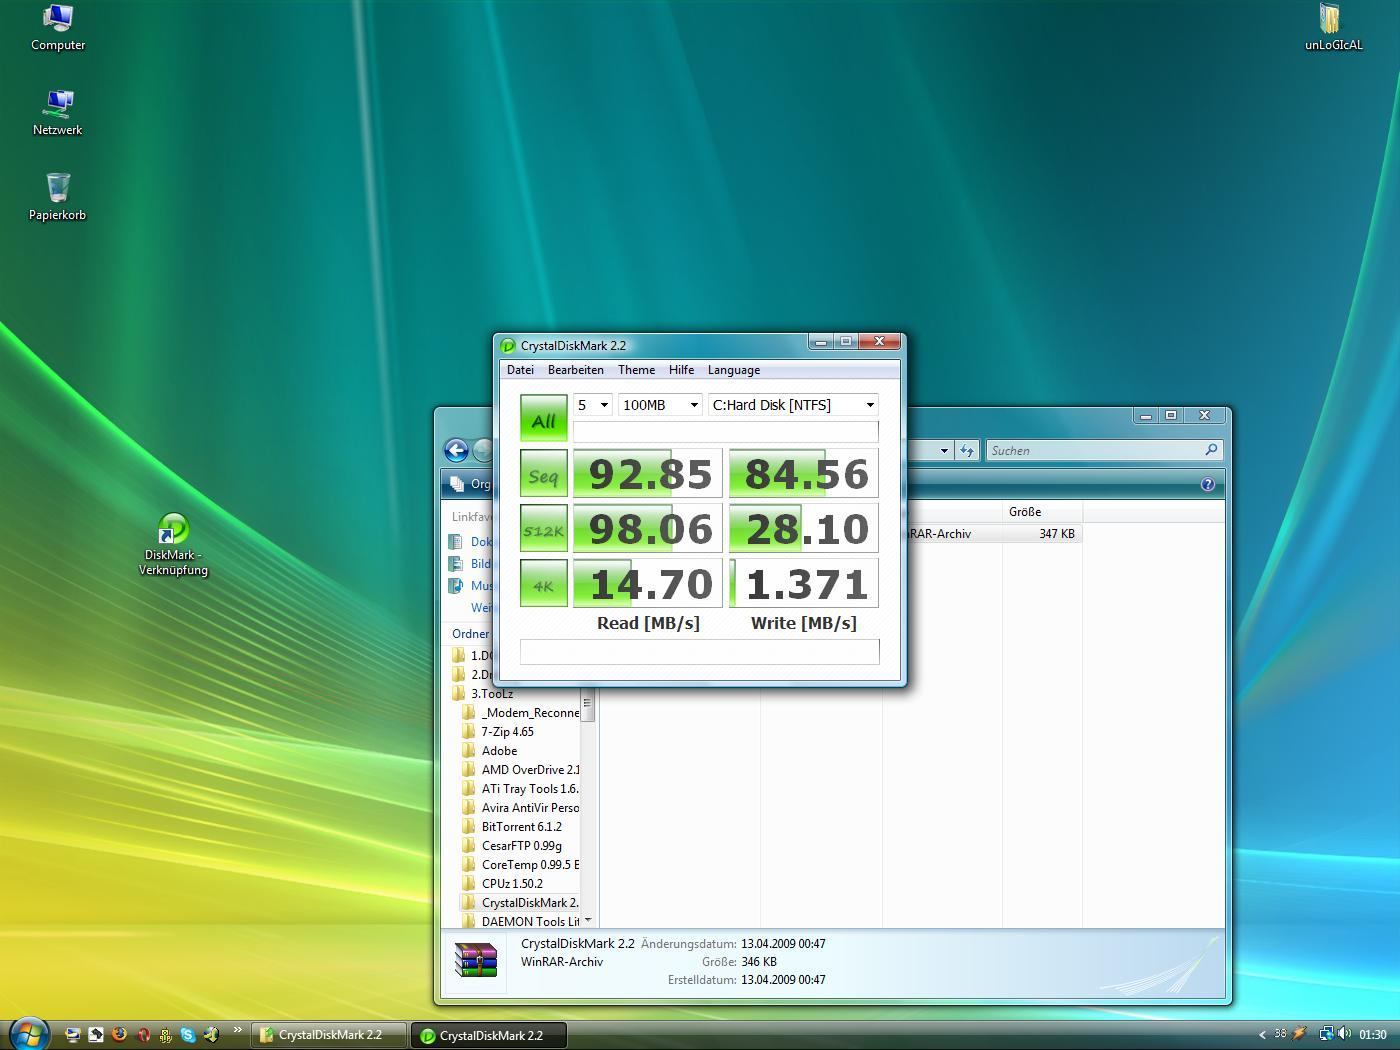
Task: Click the volume tray icon
Action: click(1344, 1034)
